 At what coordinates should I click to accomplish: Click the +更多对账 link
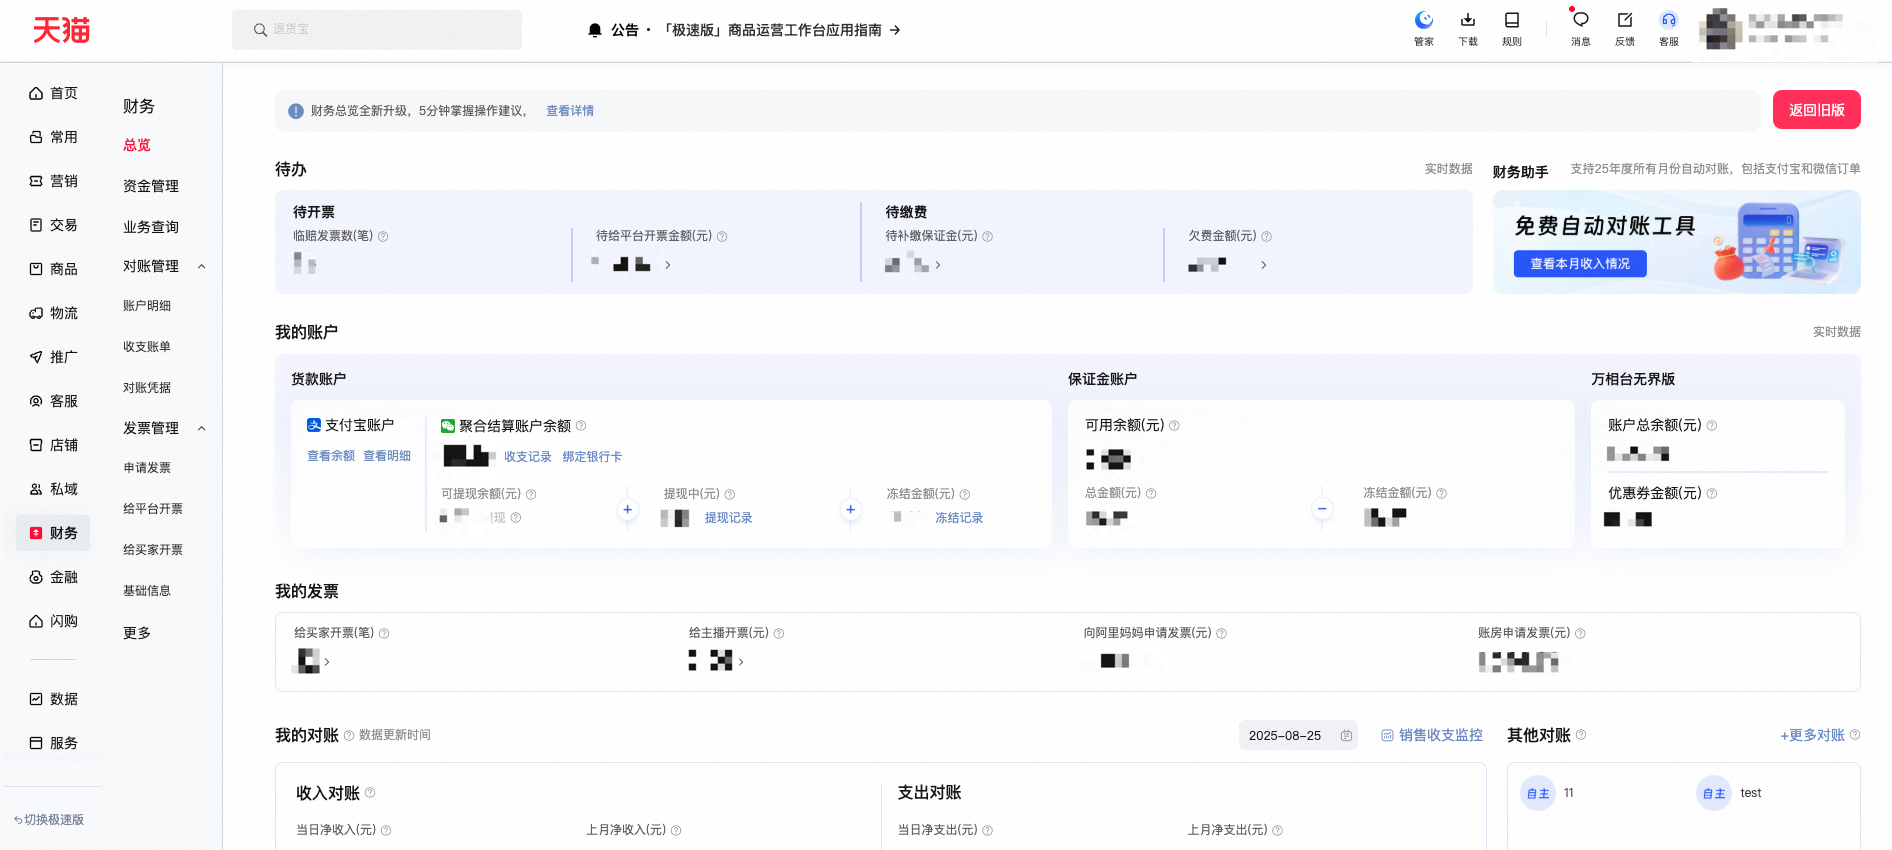coord(1812,736)
